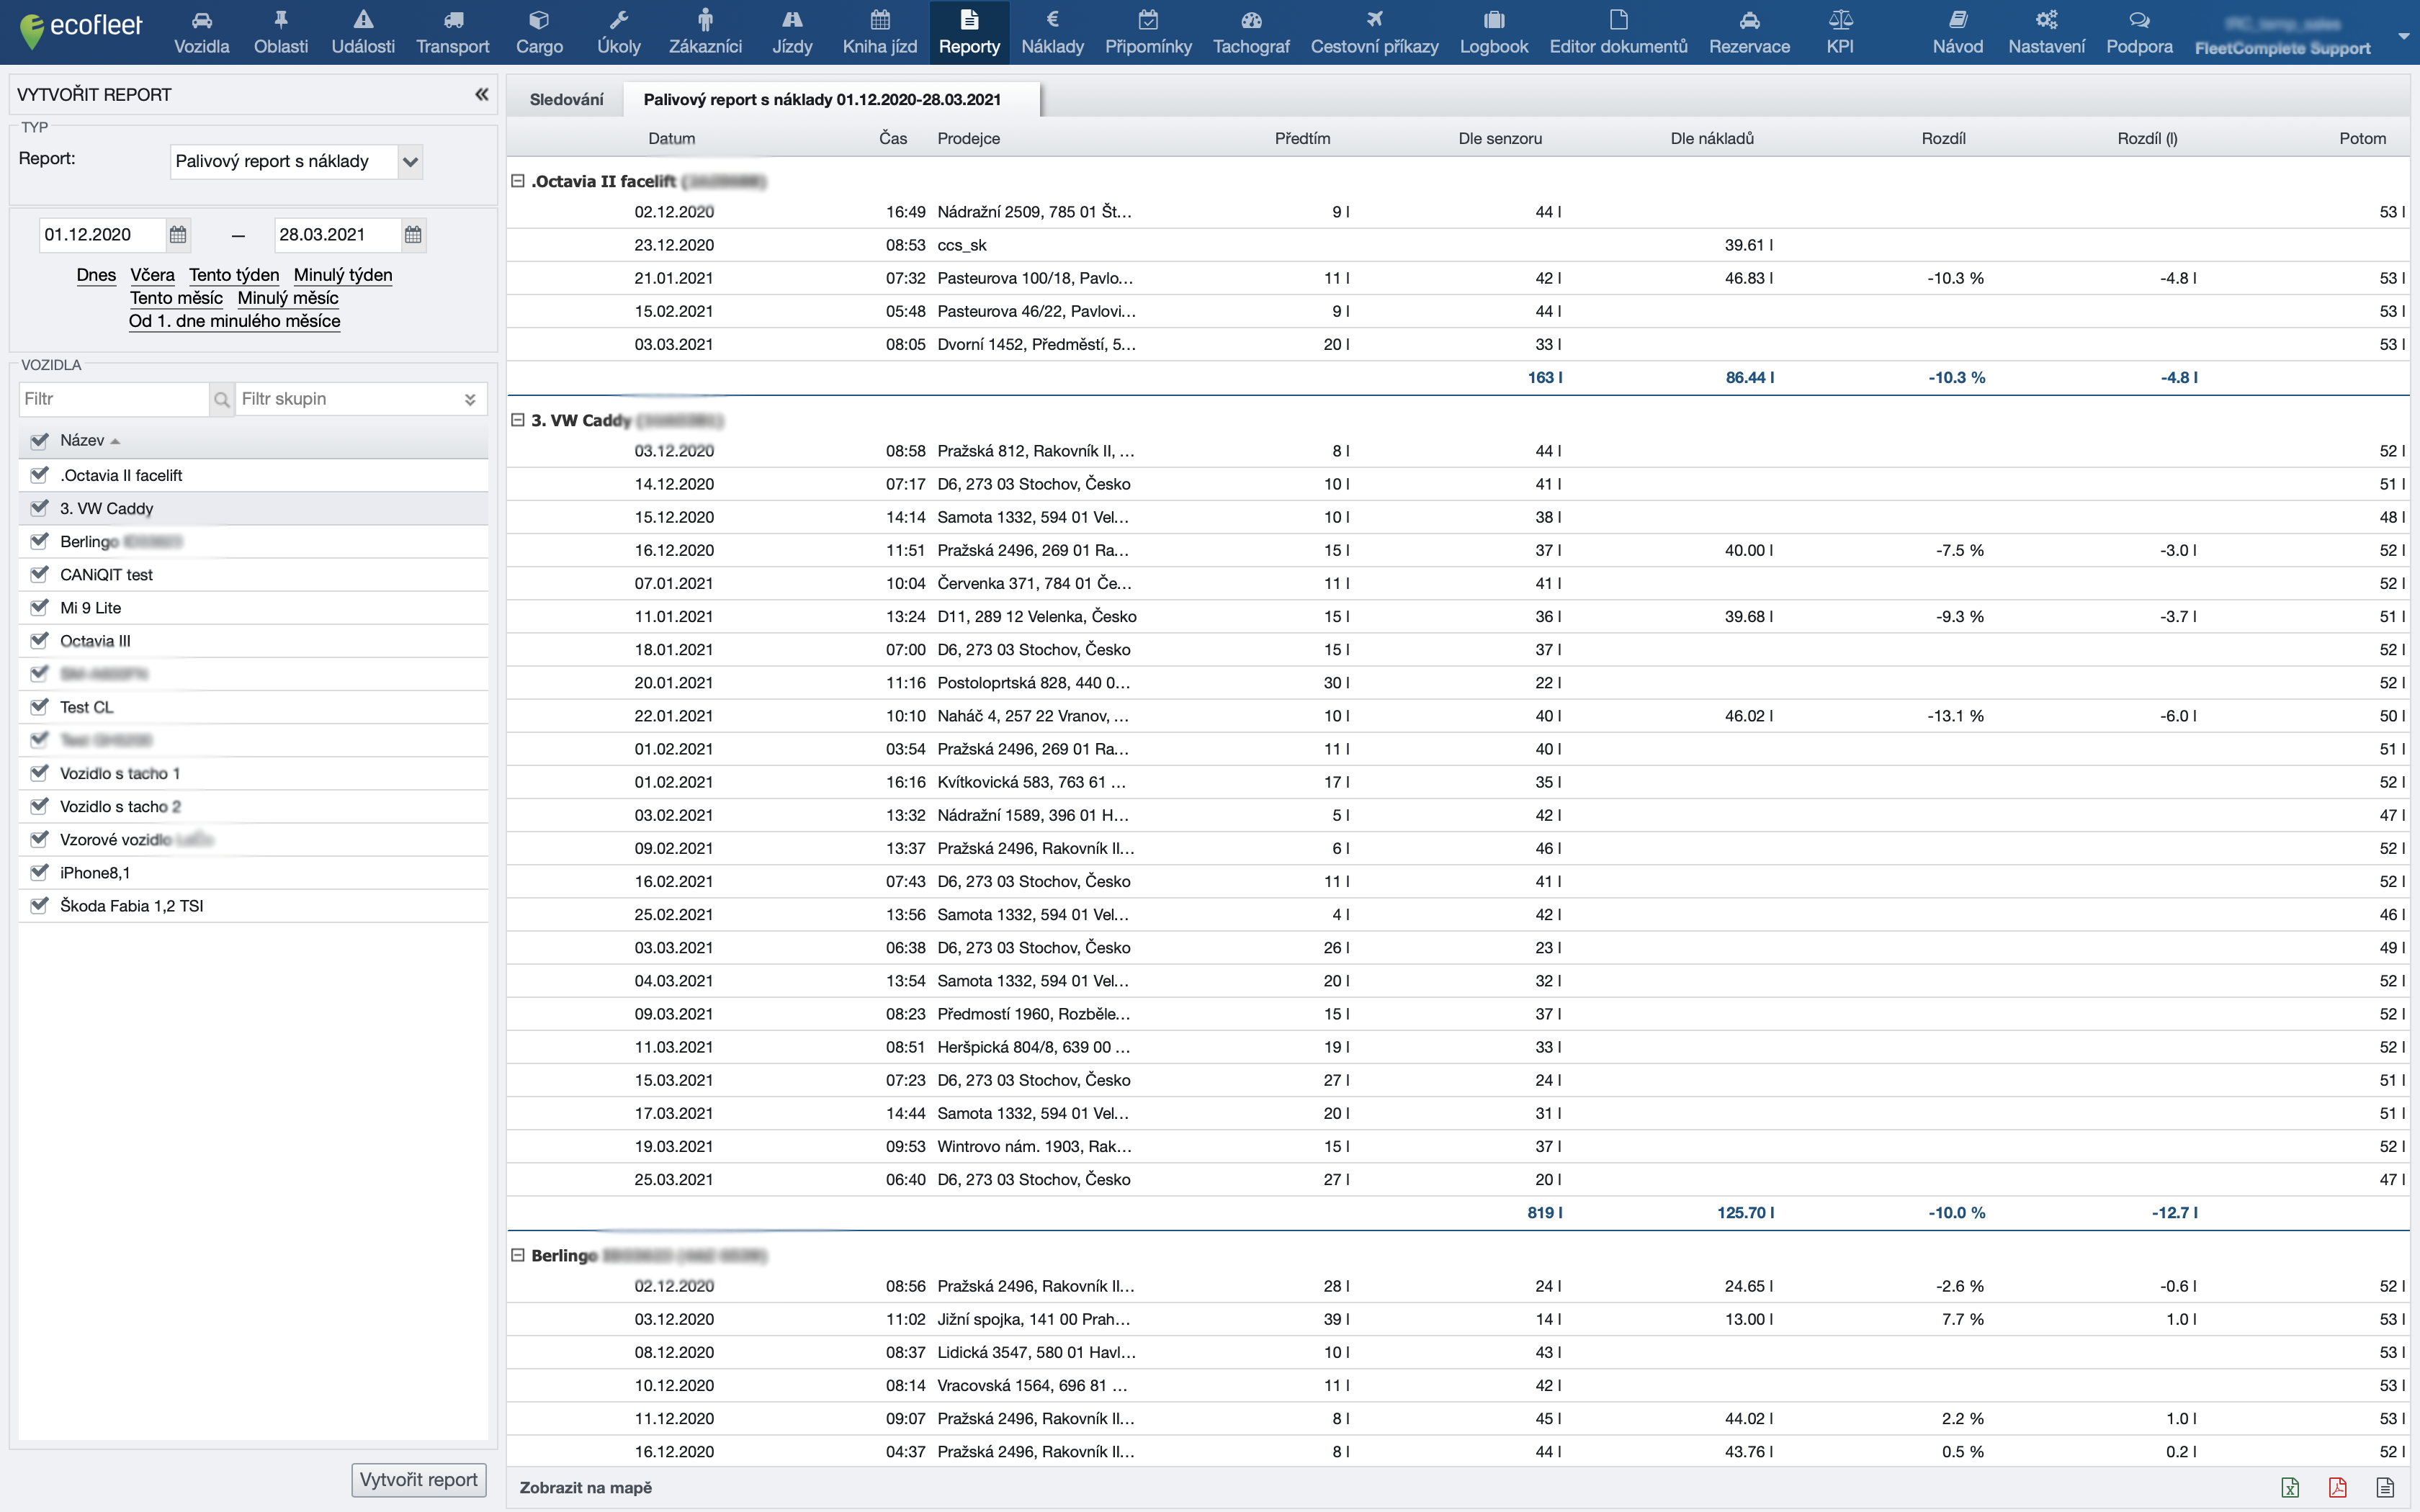2420x1512 pixels.
Task: Open Tachograf module icon
Action: pyautogui.click(x=1250, y=20)
